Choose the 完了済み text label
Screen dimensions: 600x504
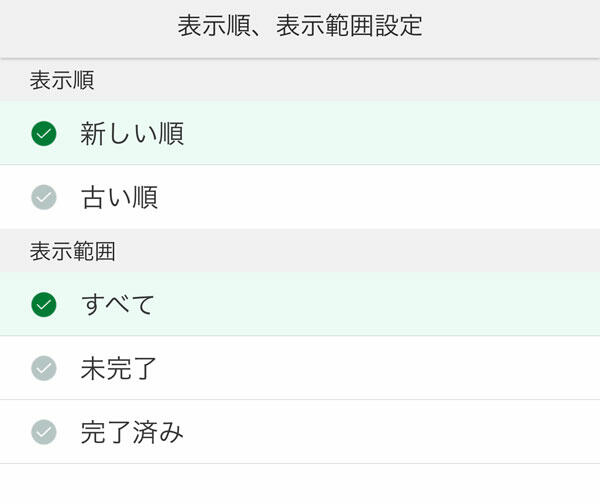click(132, 432)
